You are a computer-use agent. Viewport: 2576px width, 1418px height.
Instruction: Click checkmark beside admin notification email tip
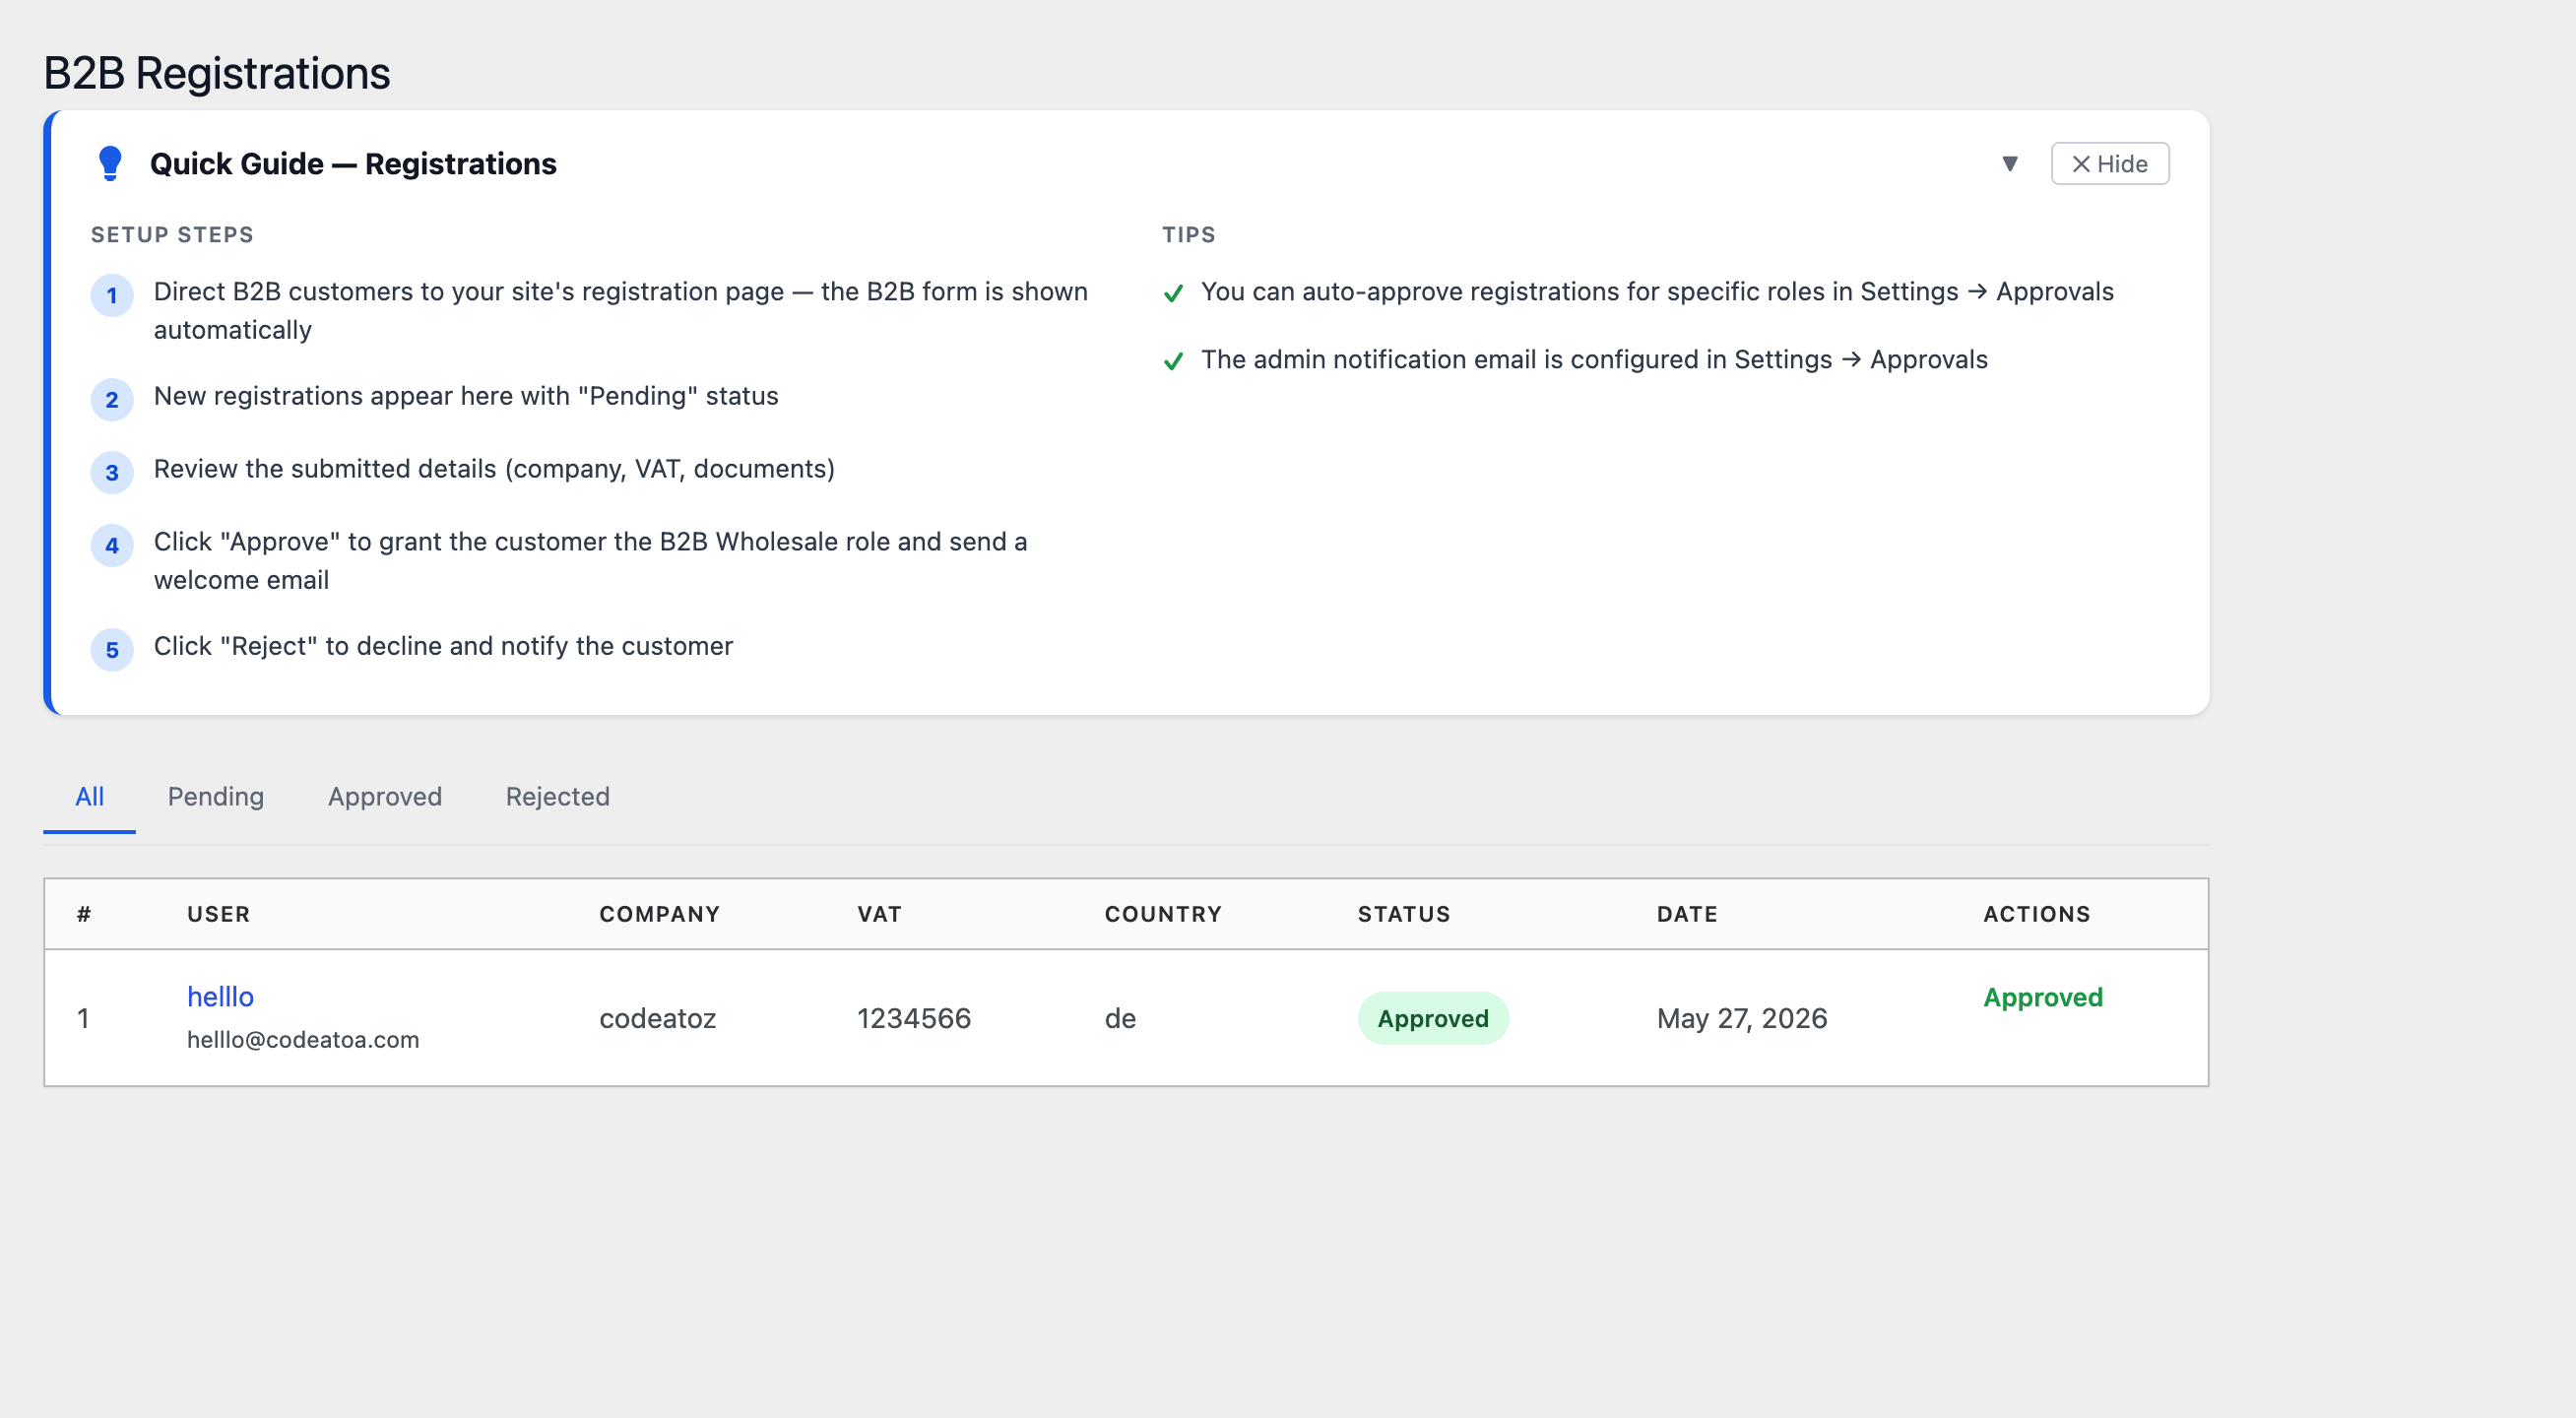(1174, 361)
